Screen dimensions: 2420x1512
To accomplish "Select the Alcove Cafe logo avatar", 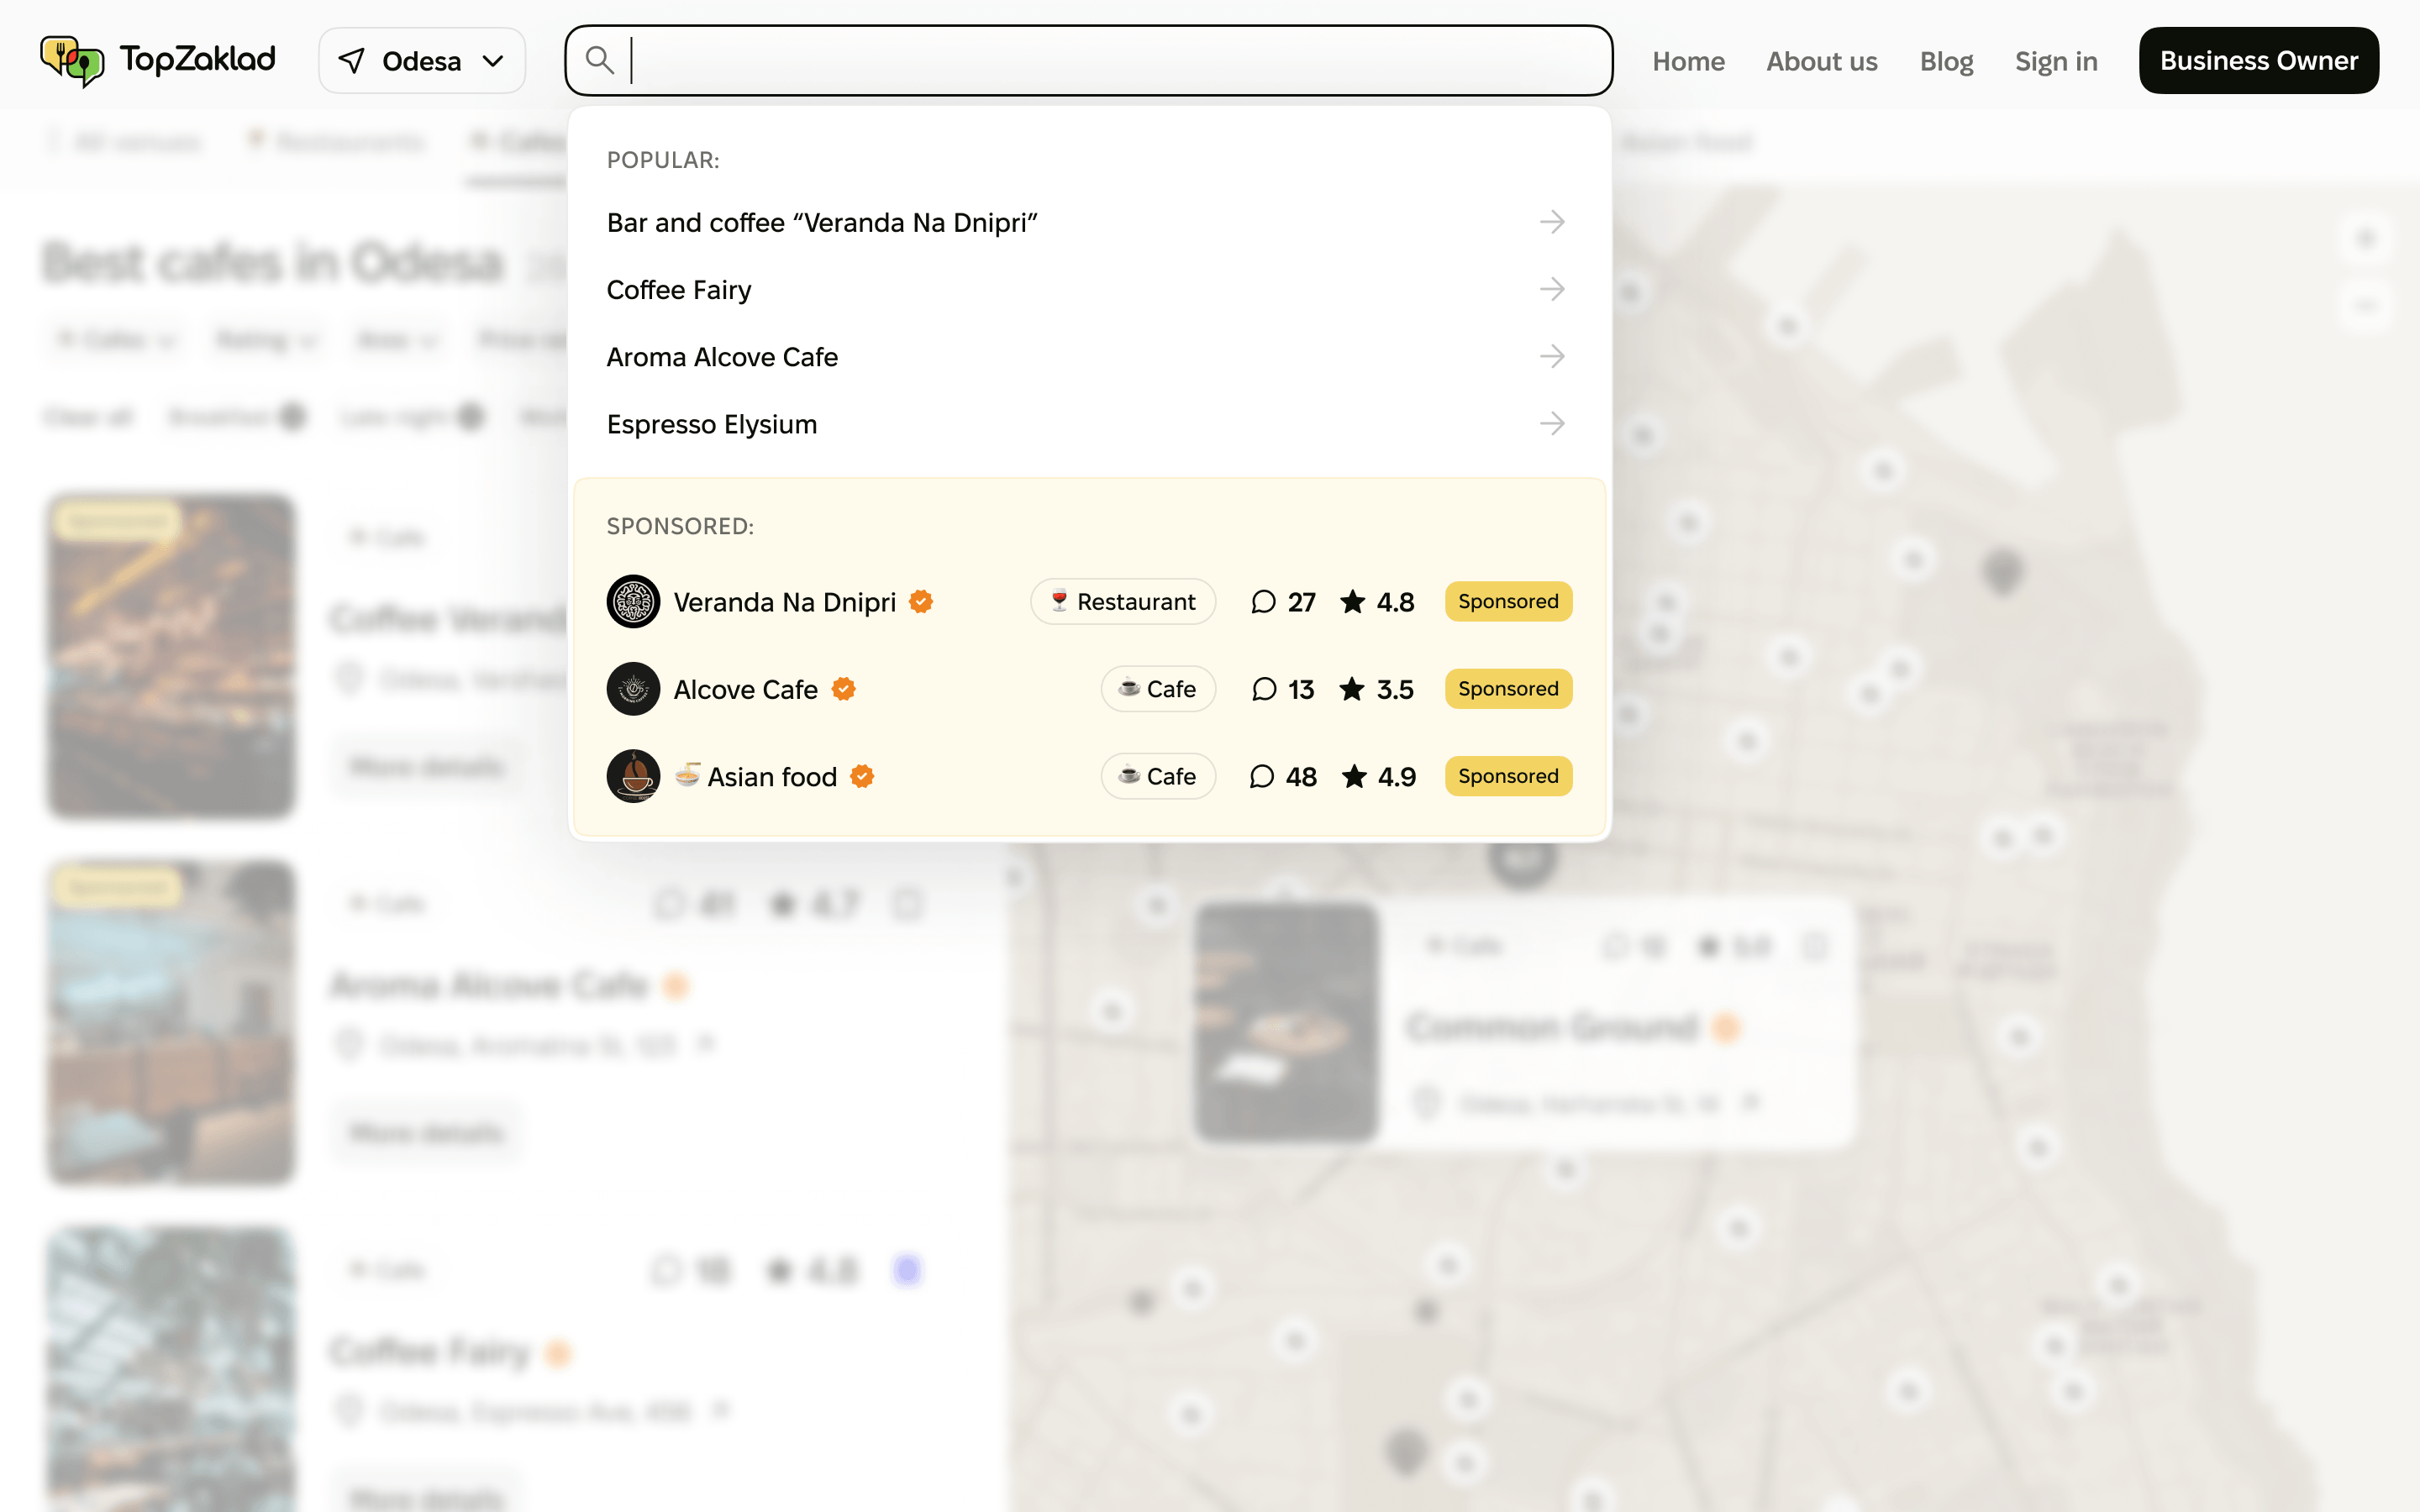I will point(633,688).
